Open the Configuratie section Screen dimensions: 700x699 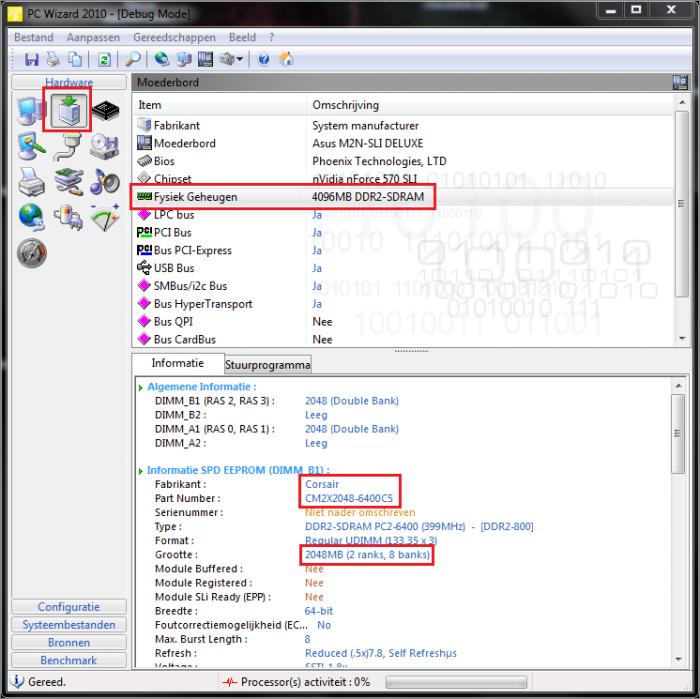tap(69, 607)
